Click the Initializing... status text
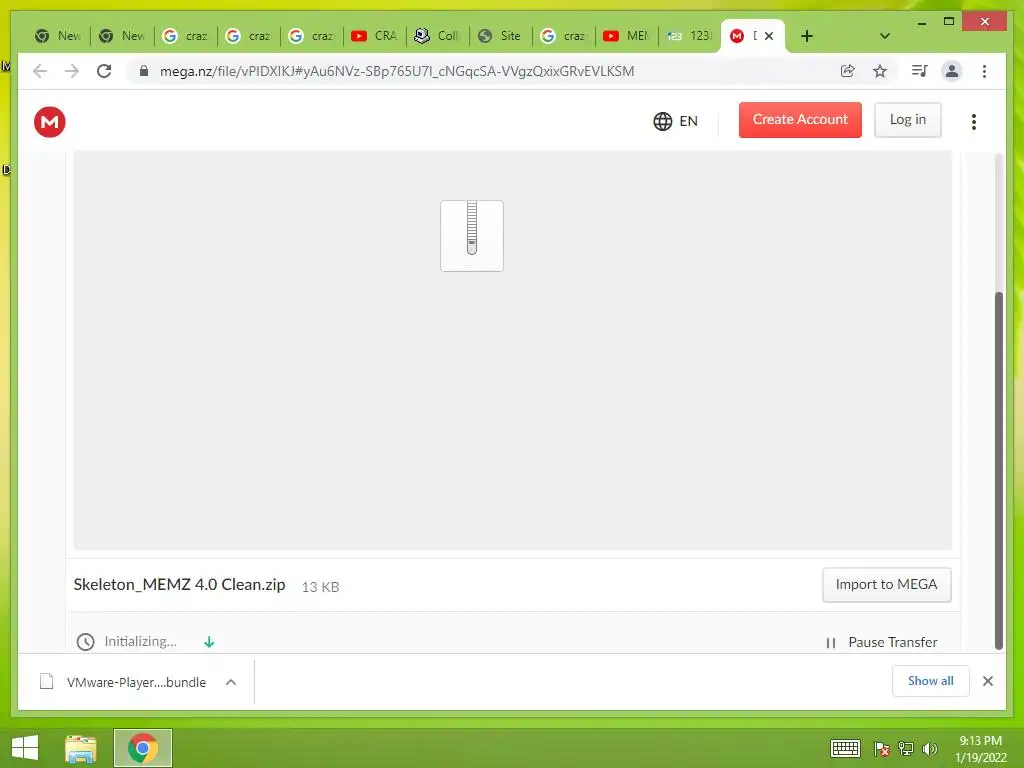Screen dimensions: 1024x768 click(x=140, y=641)
